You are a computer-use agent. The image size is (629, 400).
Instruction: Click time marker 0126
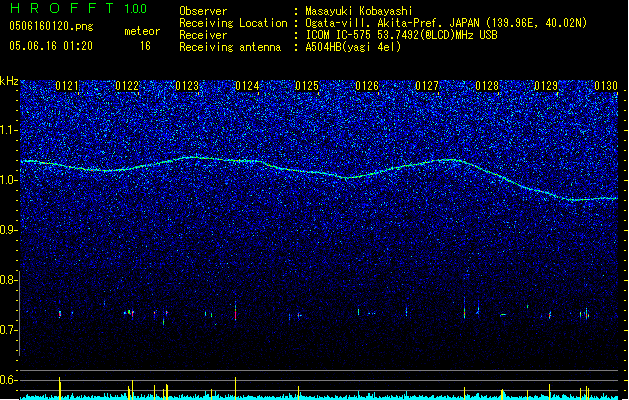367,86
